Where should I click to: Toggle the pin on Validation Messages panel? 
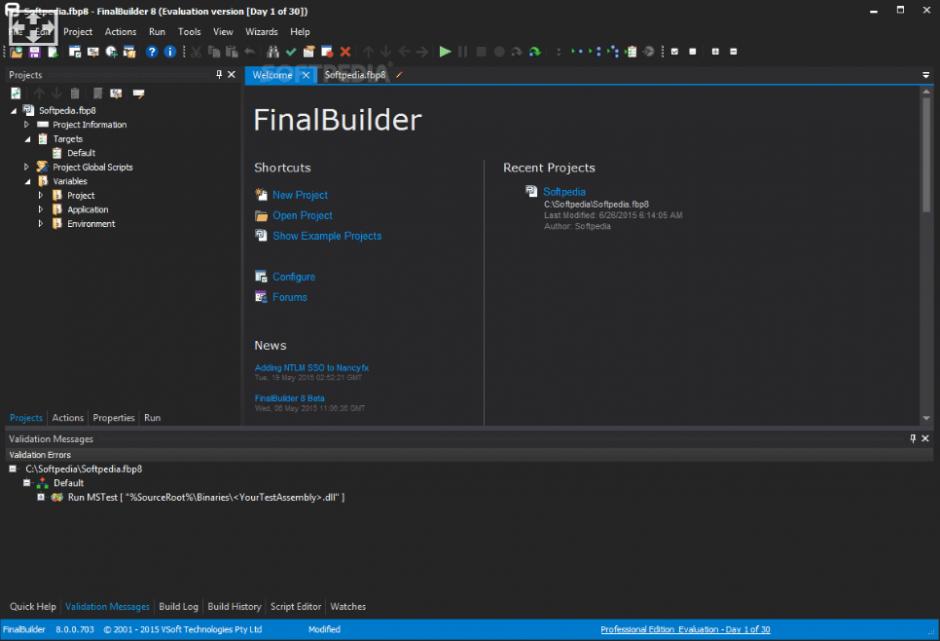click(x=912, y=438)
